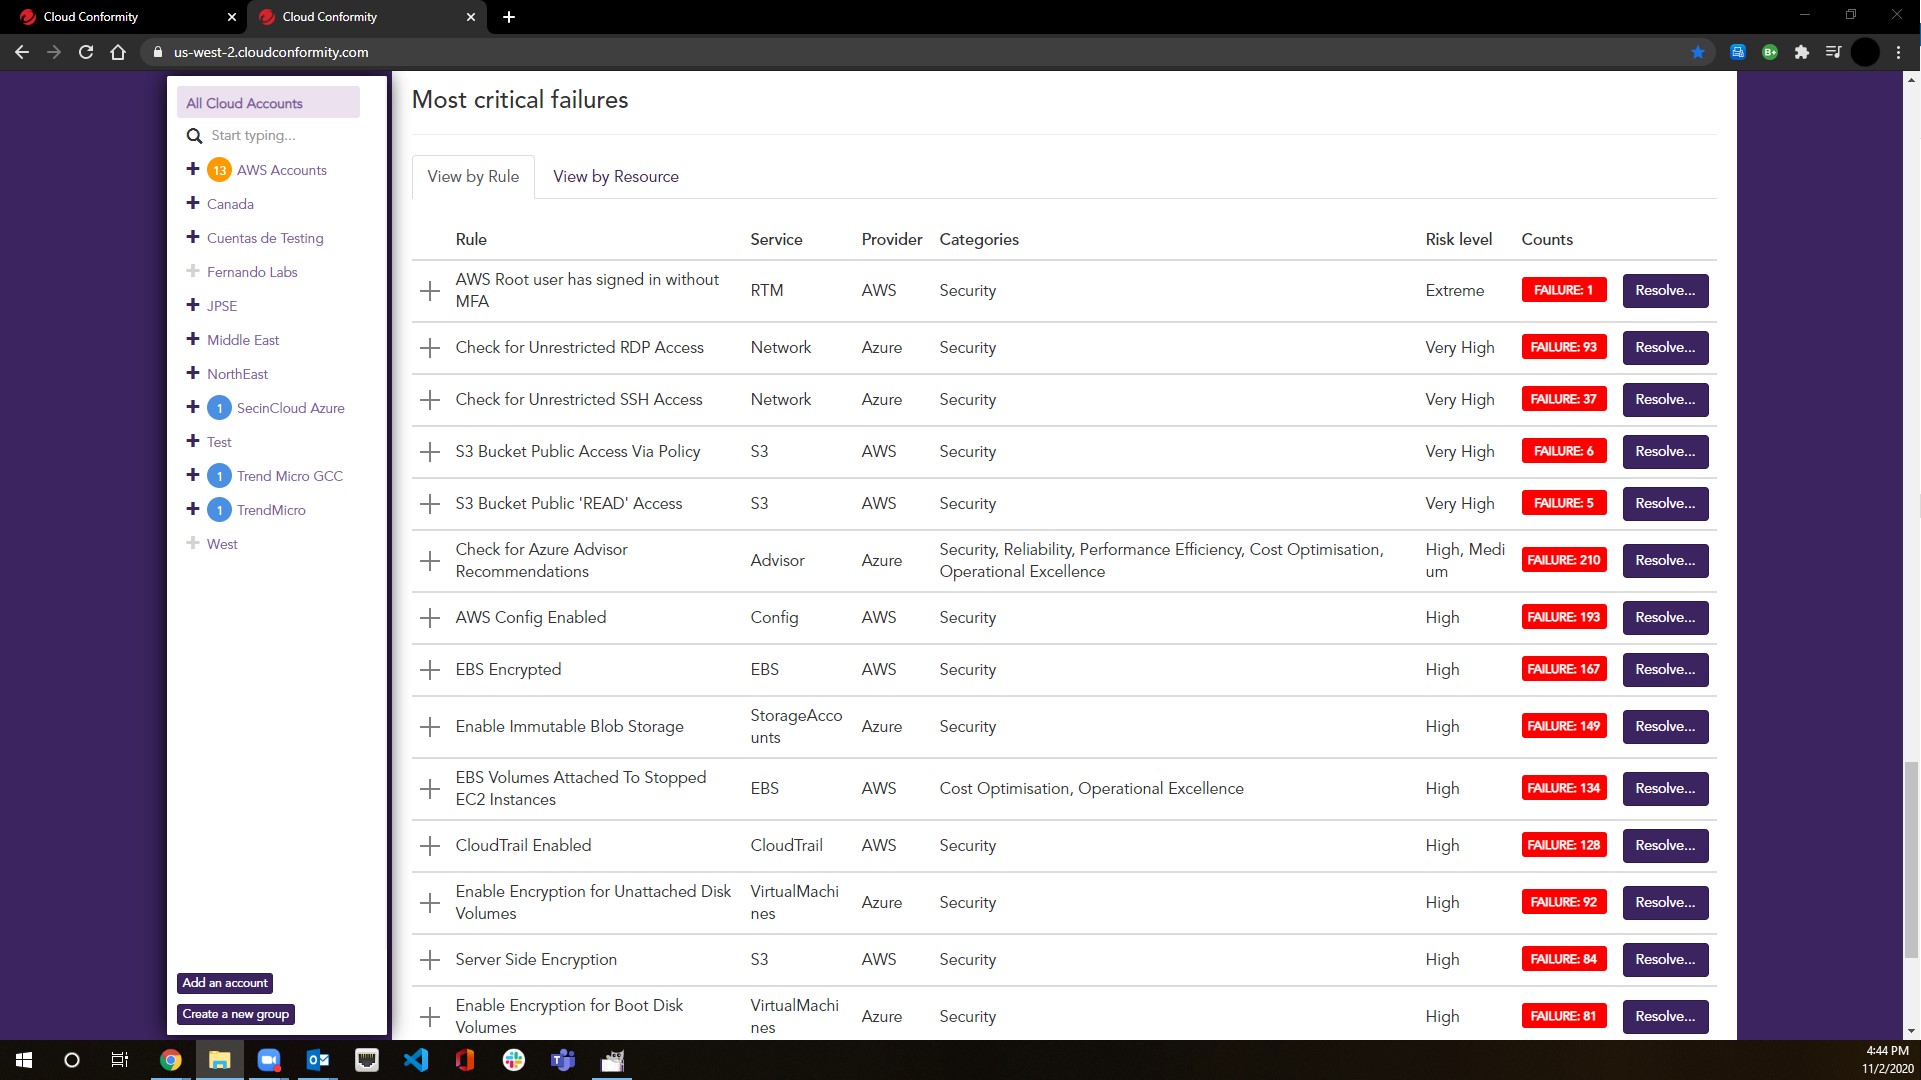This screenshot has height=1080, width=1921.
Task: Click the browser forward arrow
Action: click(54, 52)
